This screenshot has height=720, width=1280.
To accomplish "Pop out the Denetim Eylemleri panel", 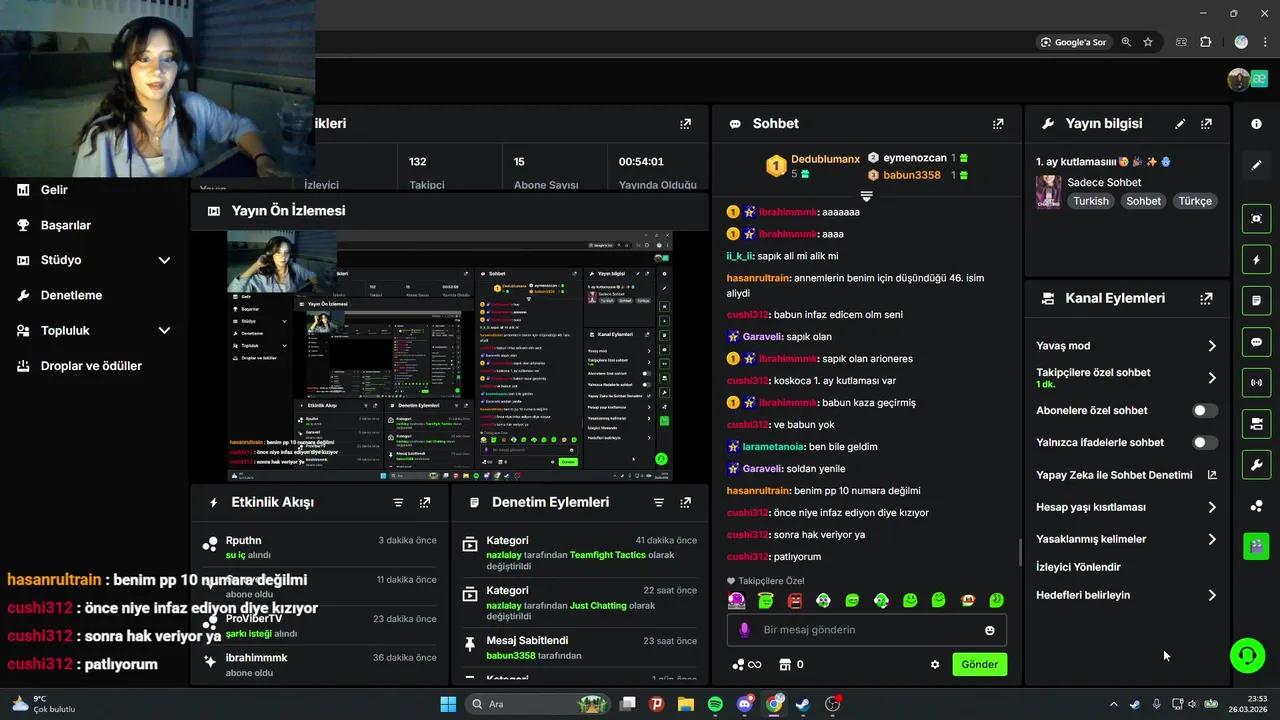I will click(685, 502).
